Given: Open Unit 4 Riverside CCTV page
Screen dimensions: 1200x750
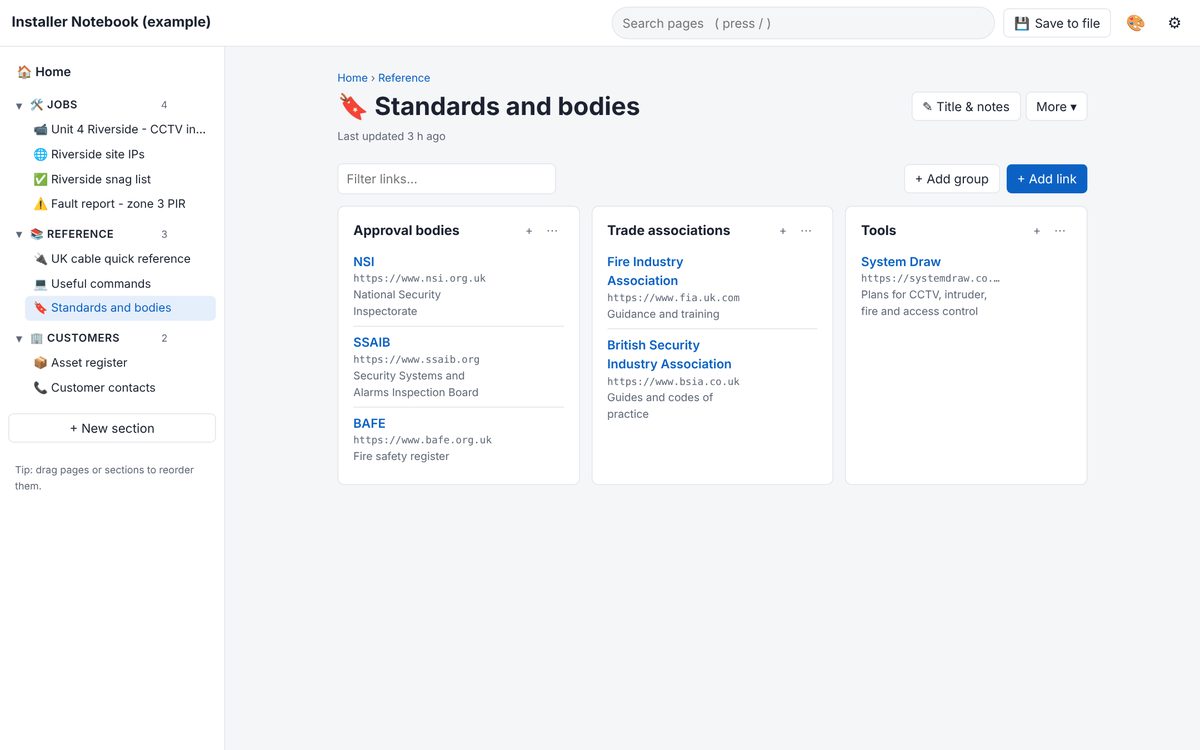Looking at the screenshot, I should [120, 129].
